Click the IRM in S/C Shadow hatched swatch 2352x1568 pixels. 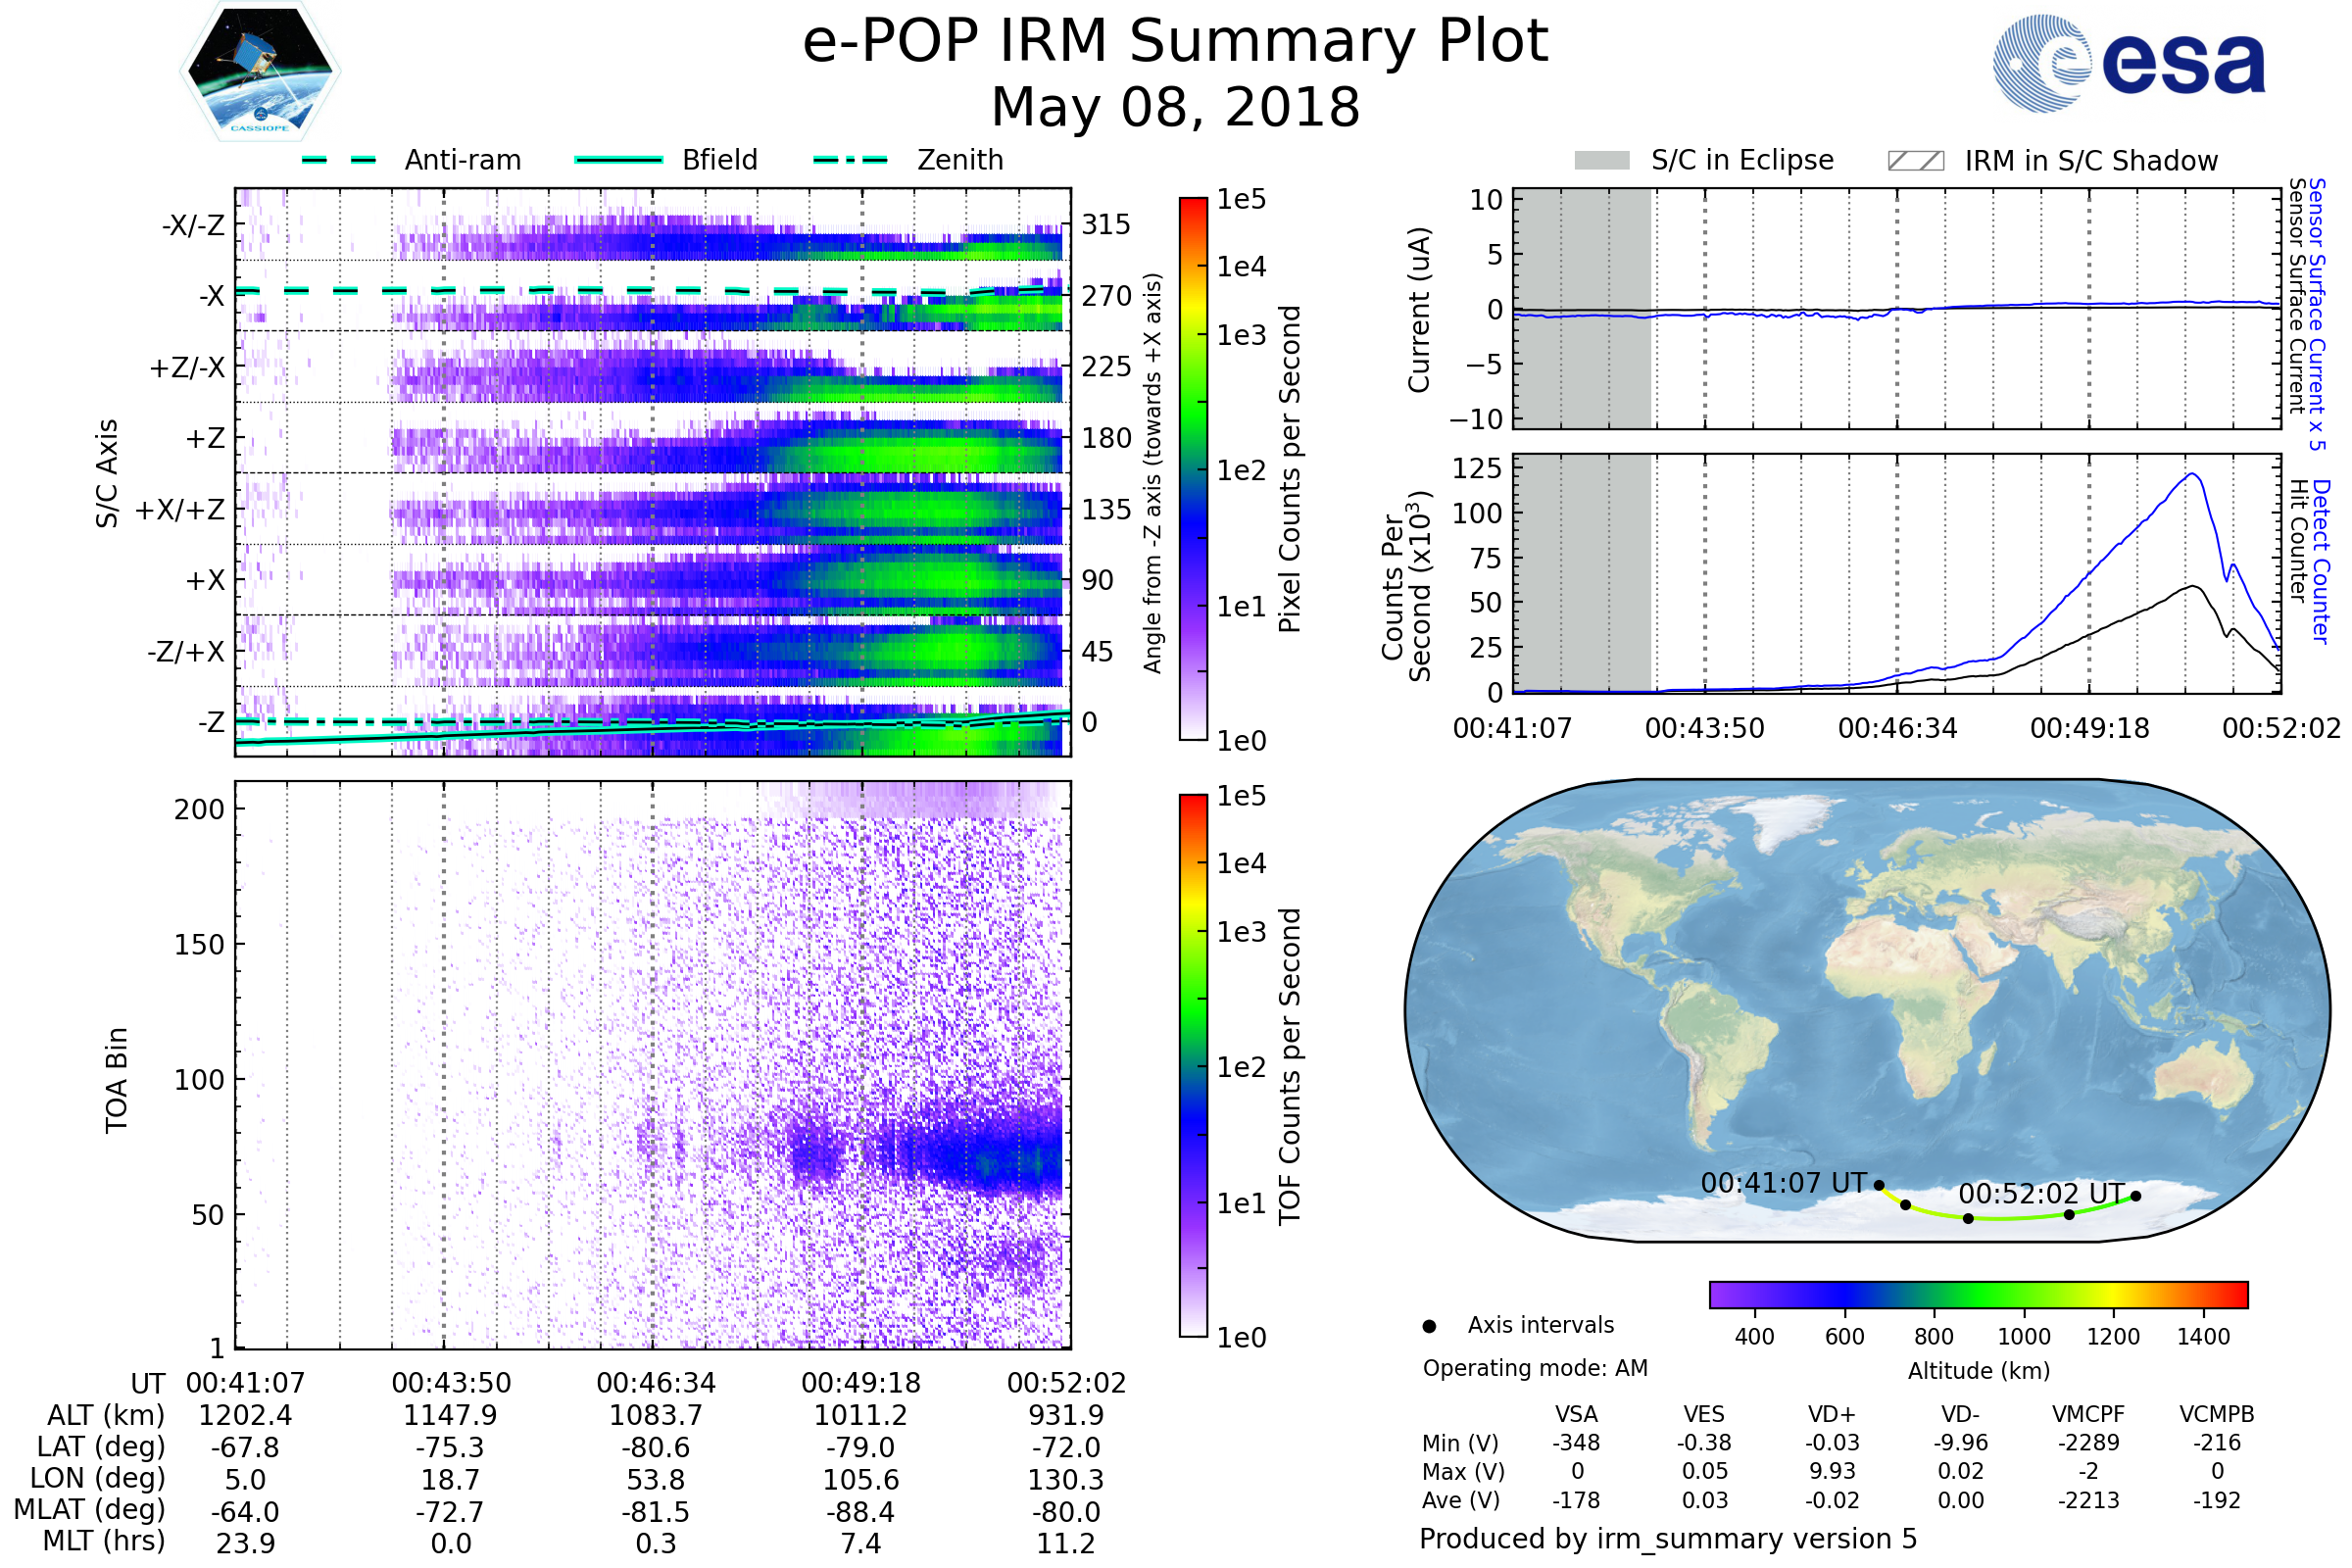click(1915, 161)
